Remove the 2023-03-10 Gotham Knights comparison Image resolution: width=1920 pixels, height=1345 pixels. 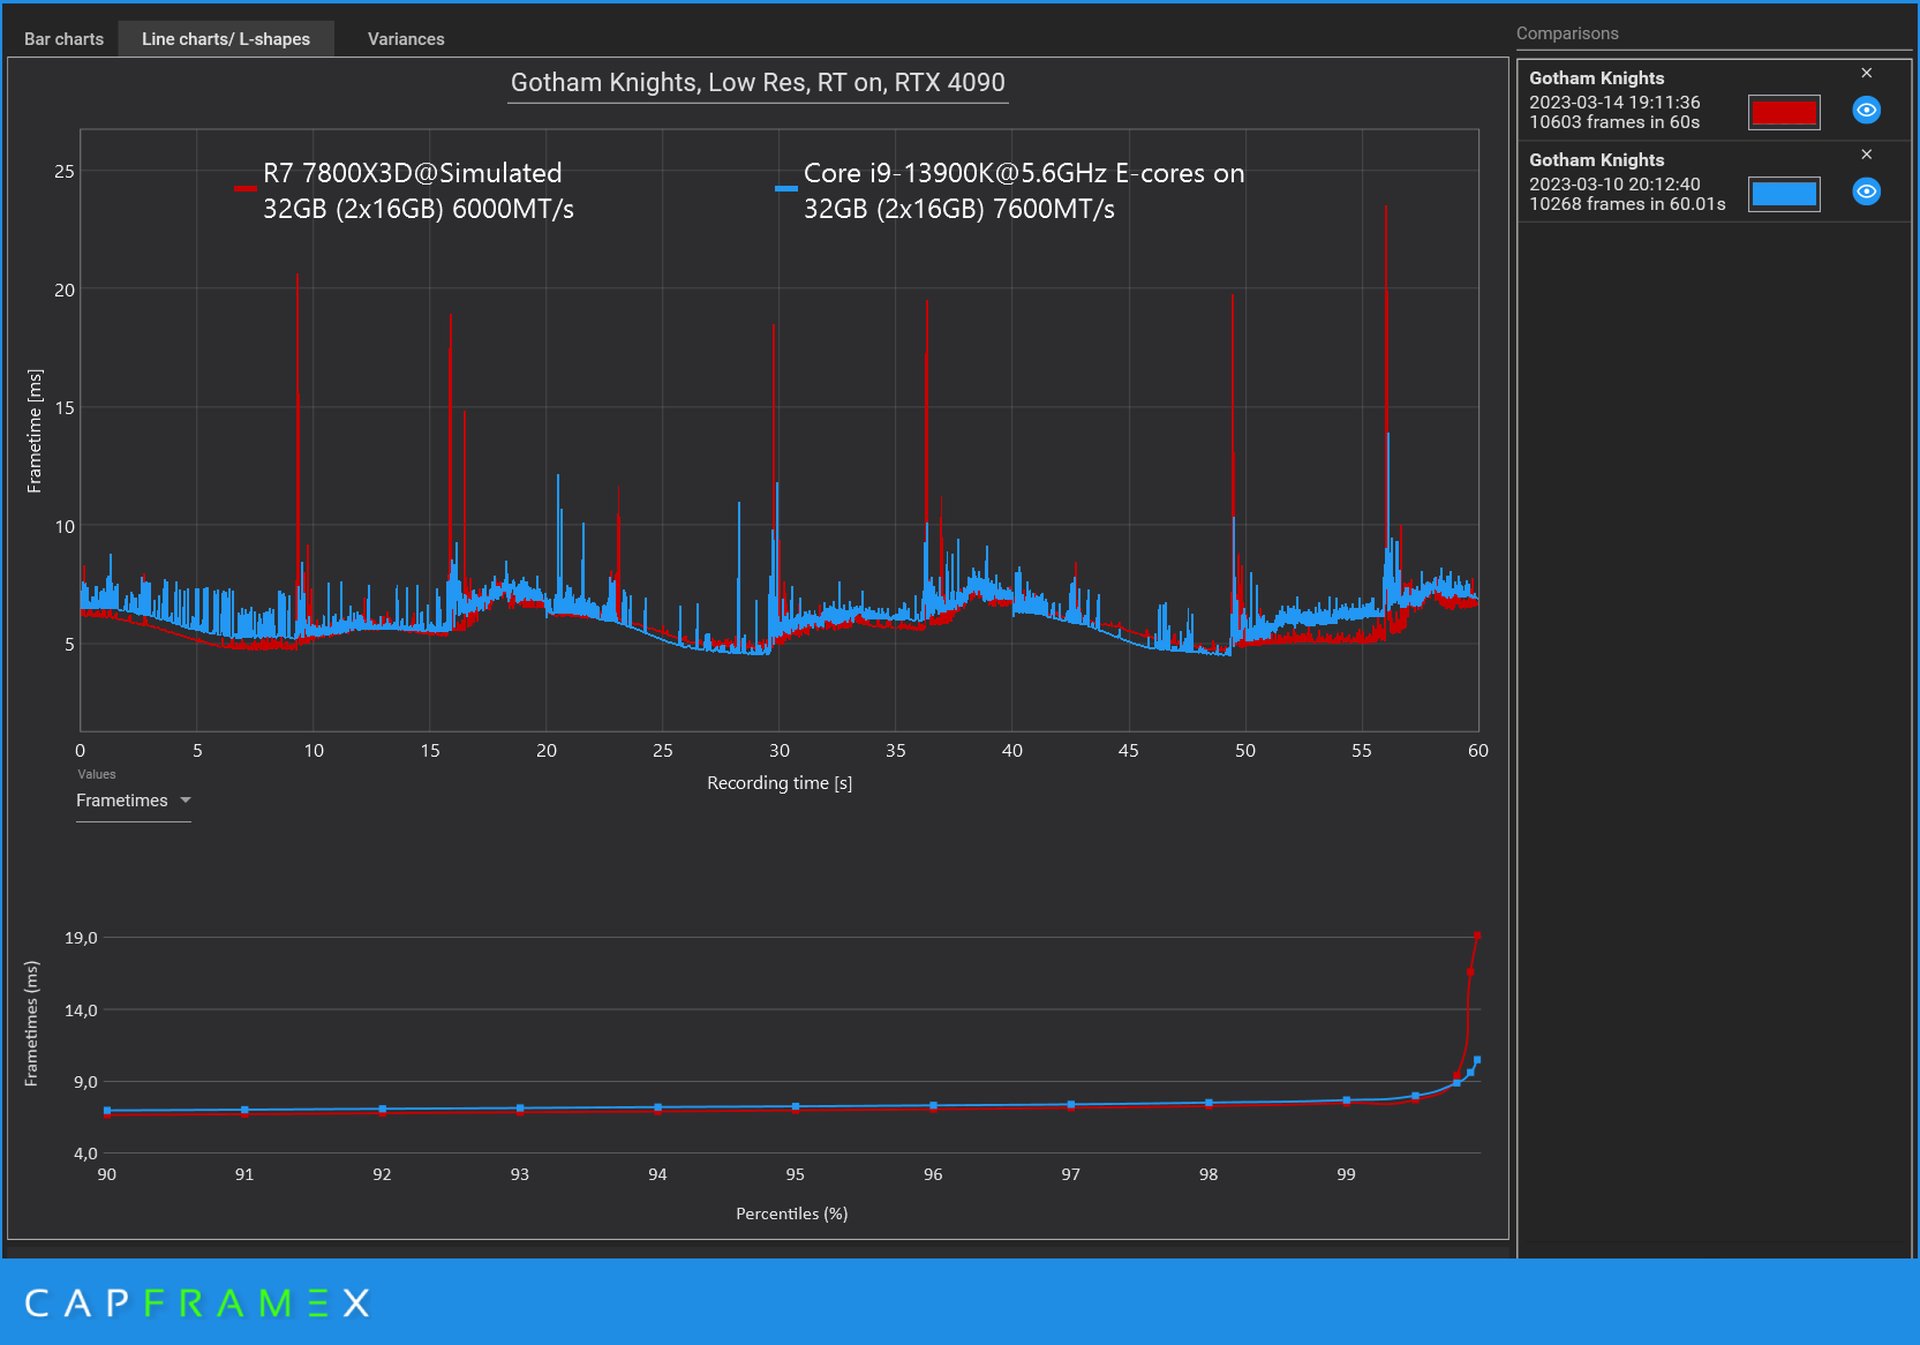[x=1866, y=154]
